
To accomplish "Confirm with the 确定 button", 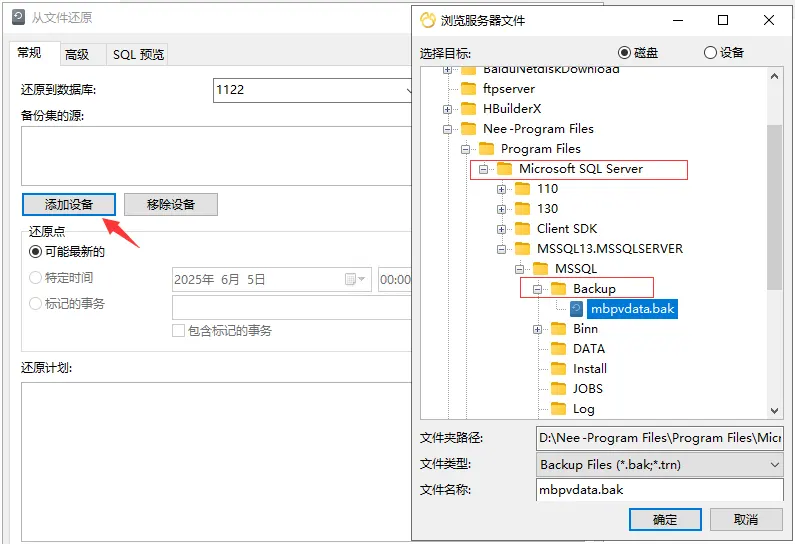I will [665, 520].
